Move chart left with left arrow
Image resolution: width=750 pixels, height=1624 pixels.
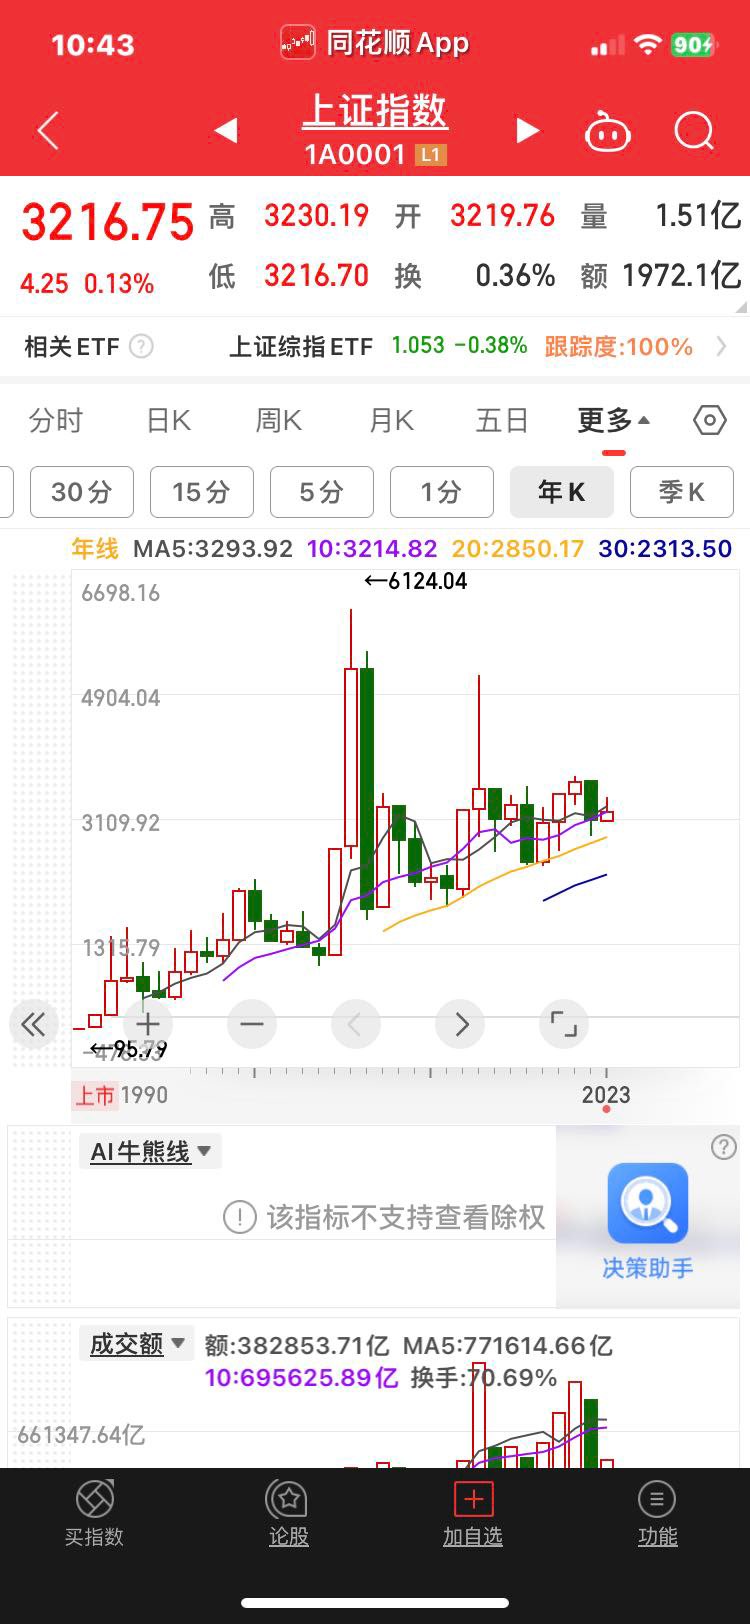354,1024
